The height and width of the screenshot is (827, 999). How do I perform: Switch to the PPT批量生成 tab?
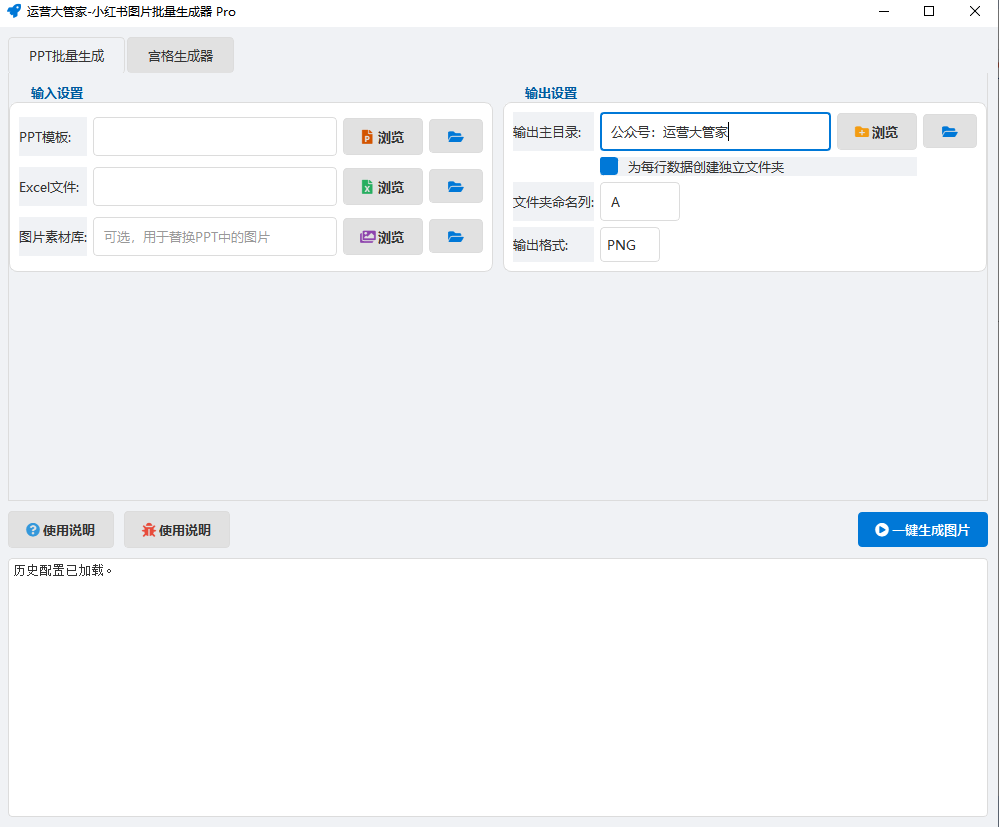(x=66, y=55)
